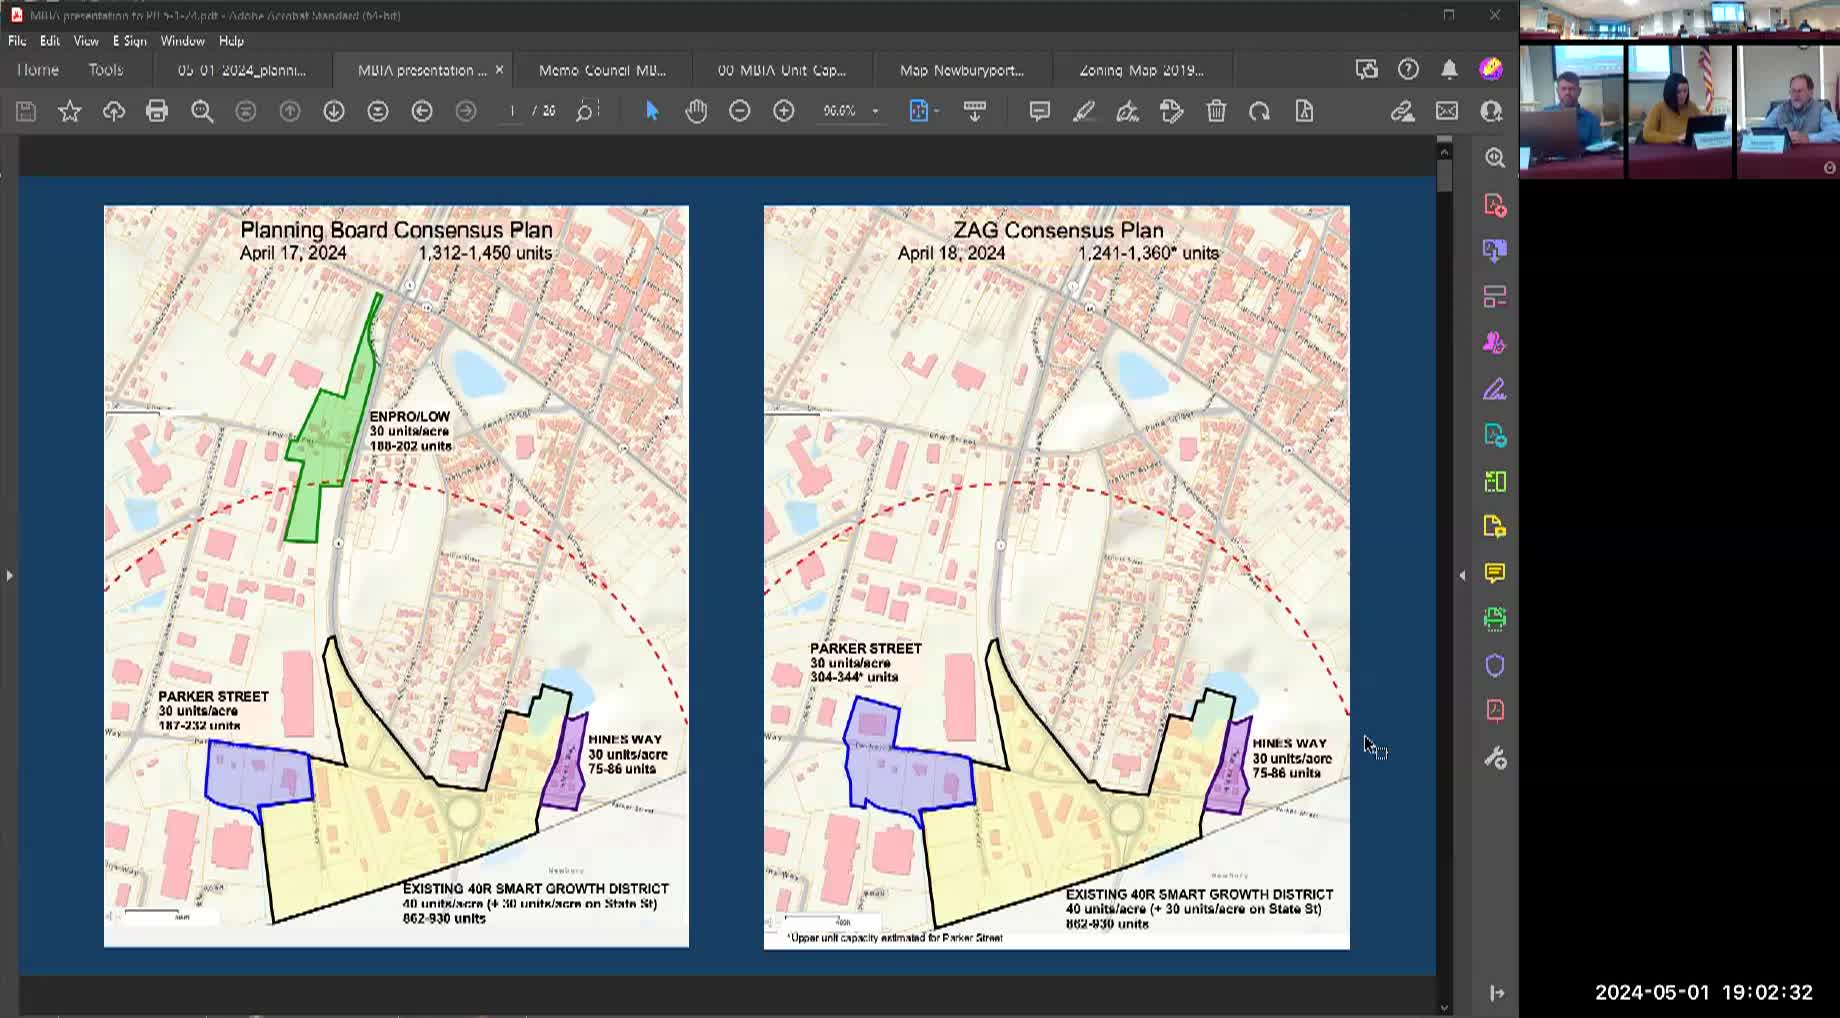Switch to Zoning Map 2019... tab
The image size is (1840, 1018).
1142,70
